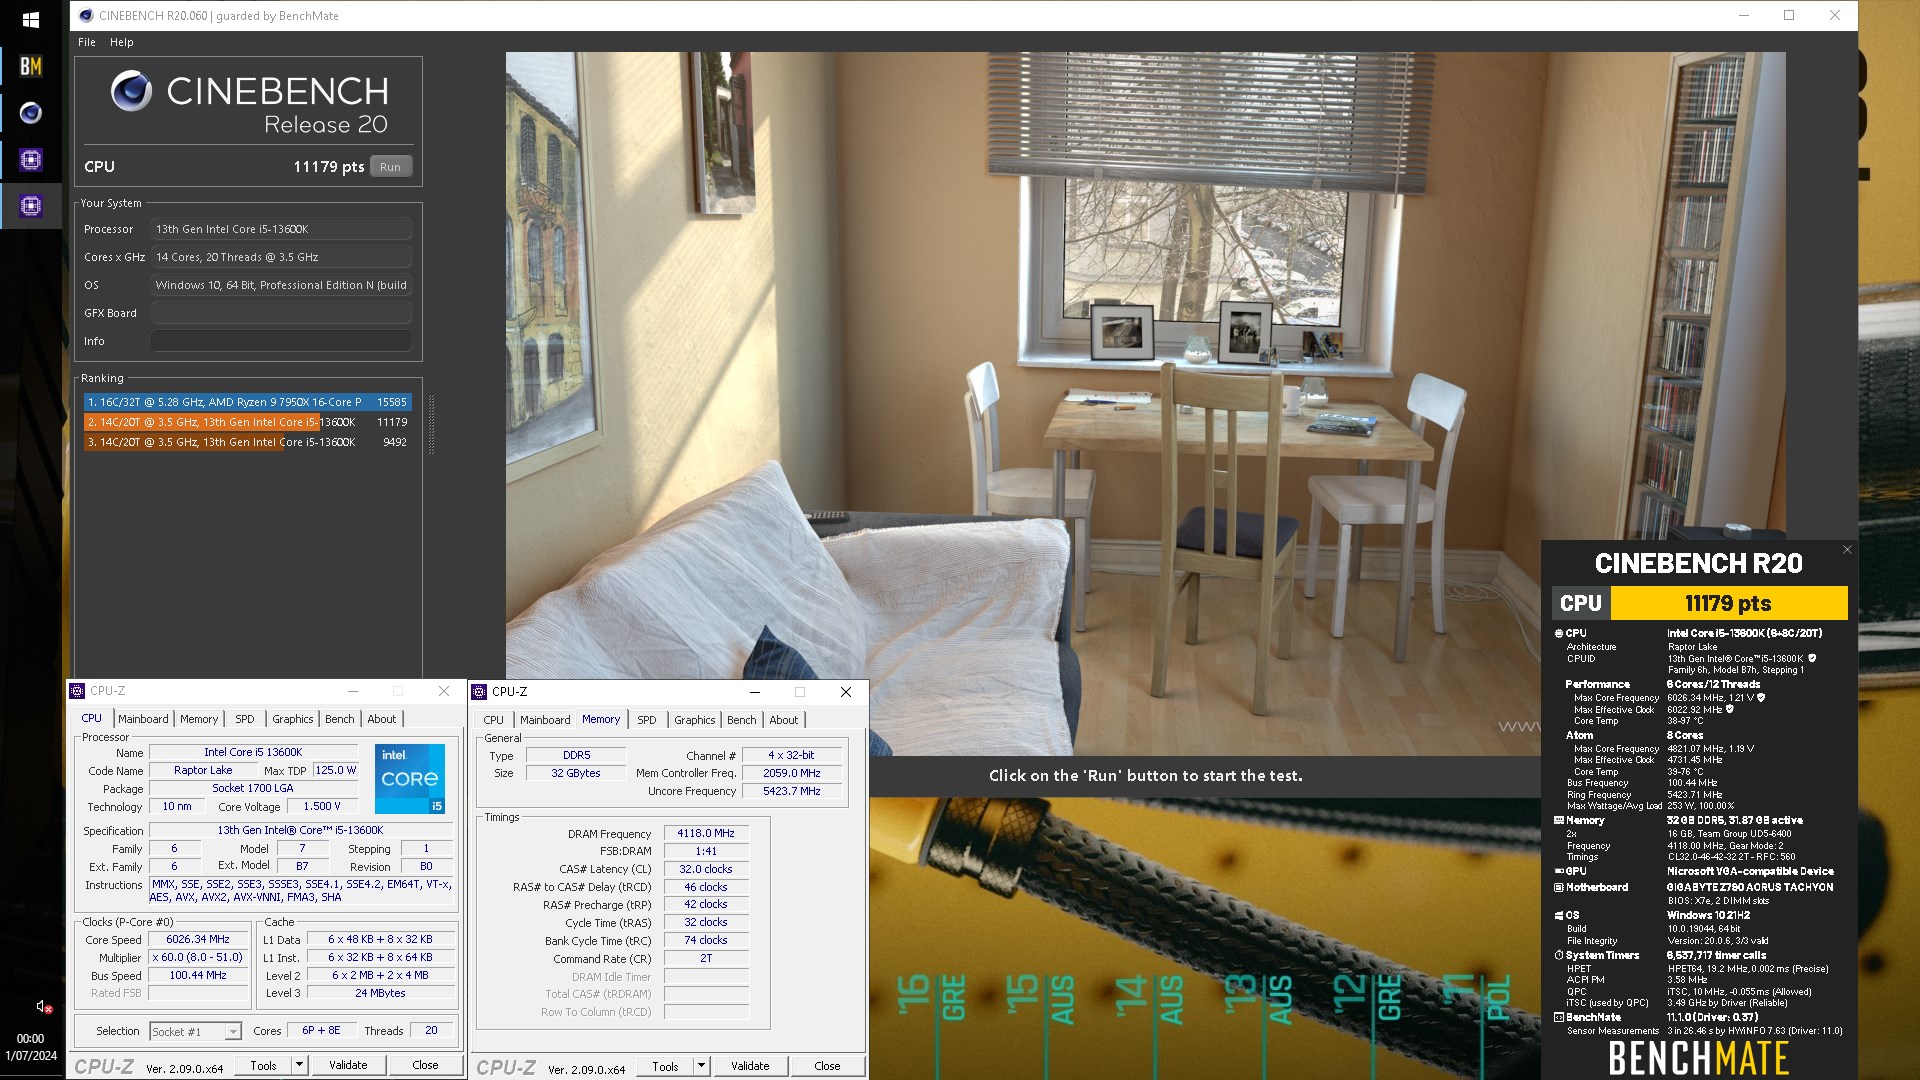Click Close button in left CPU-Z

click(425, 1066)
